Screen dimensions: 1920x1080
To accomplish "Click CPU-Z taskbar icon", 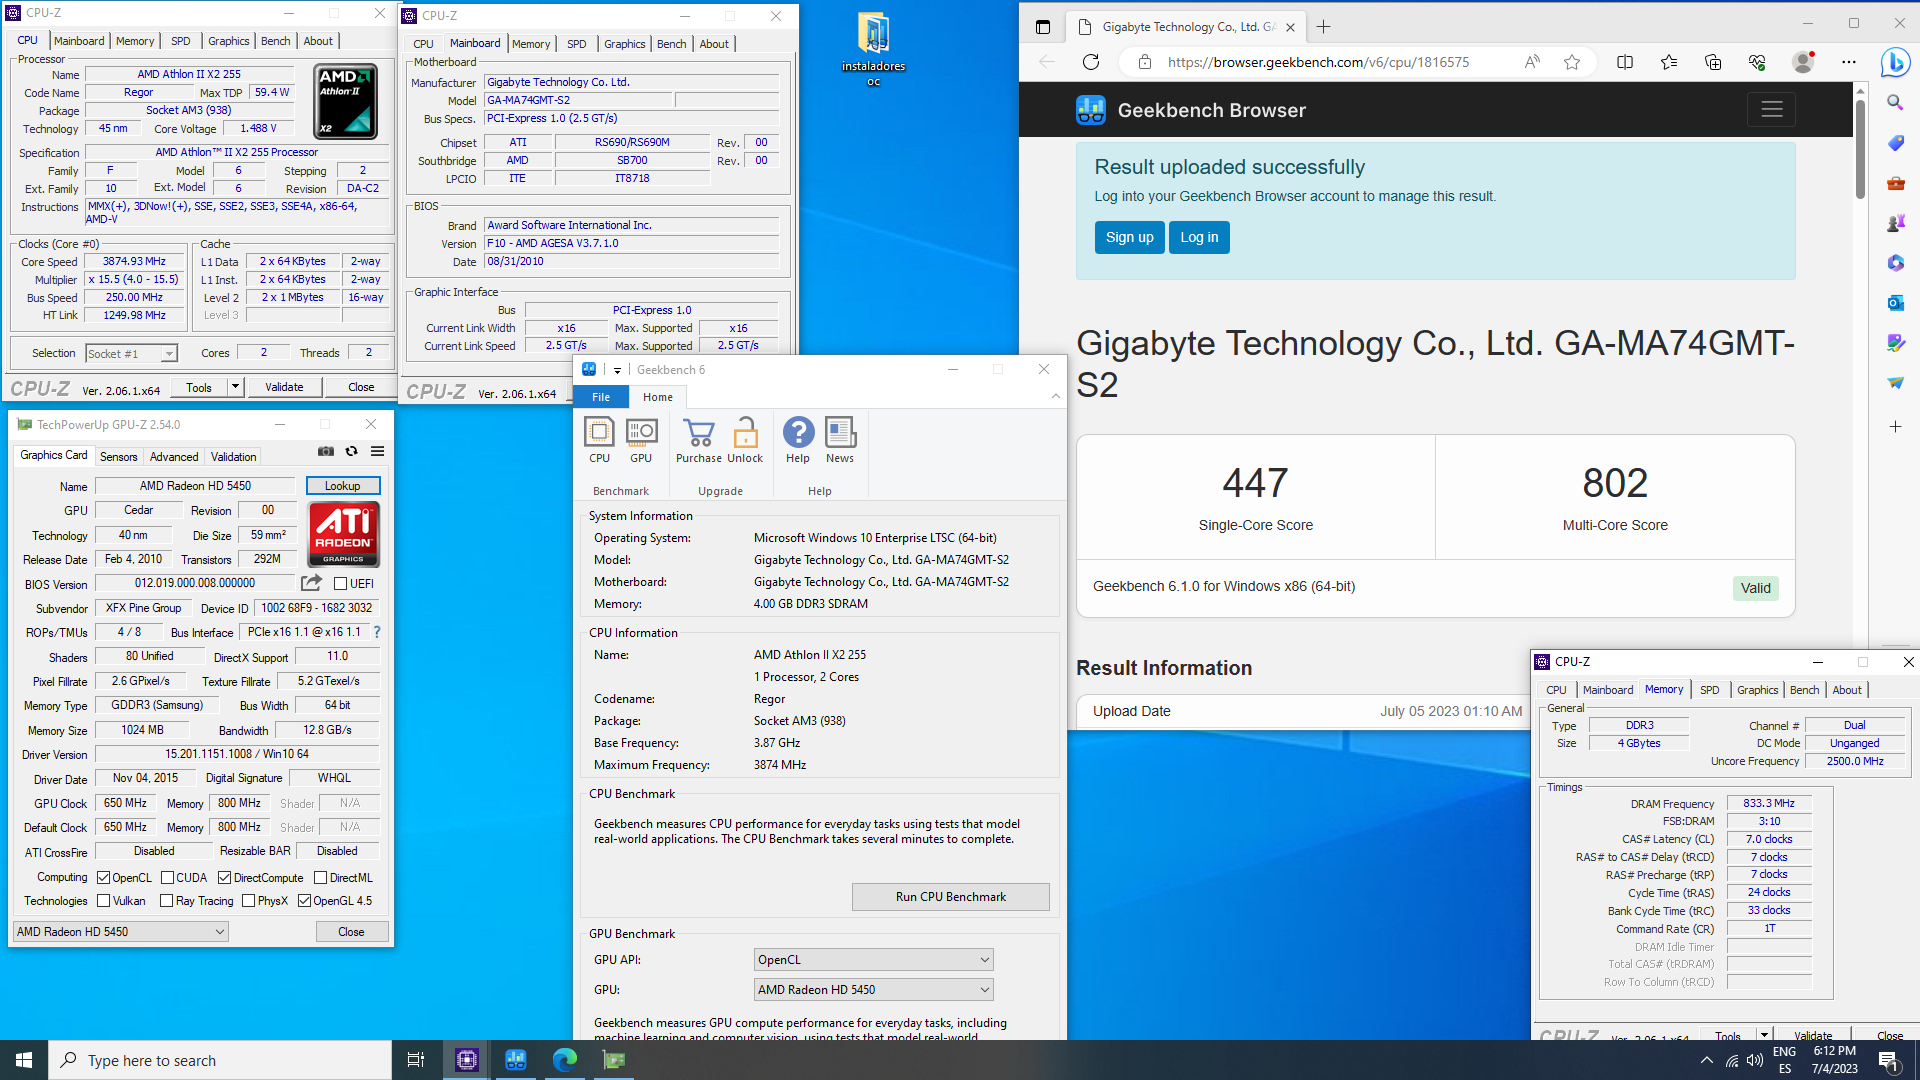I will coord(467,1060).
